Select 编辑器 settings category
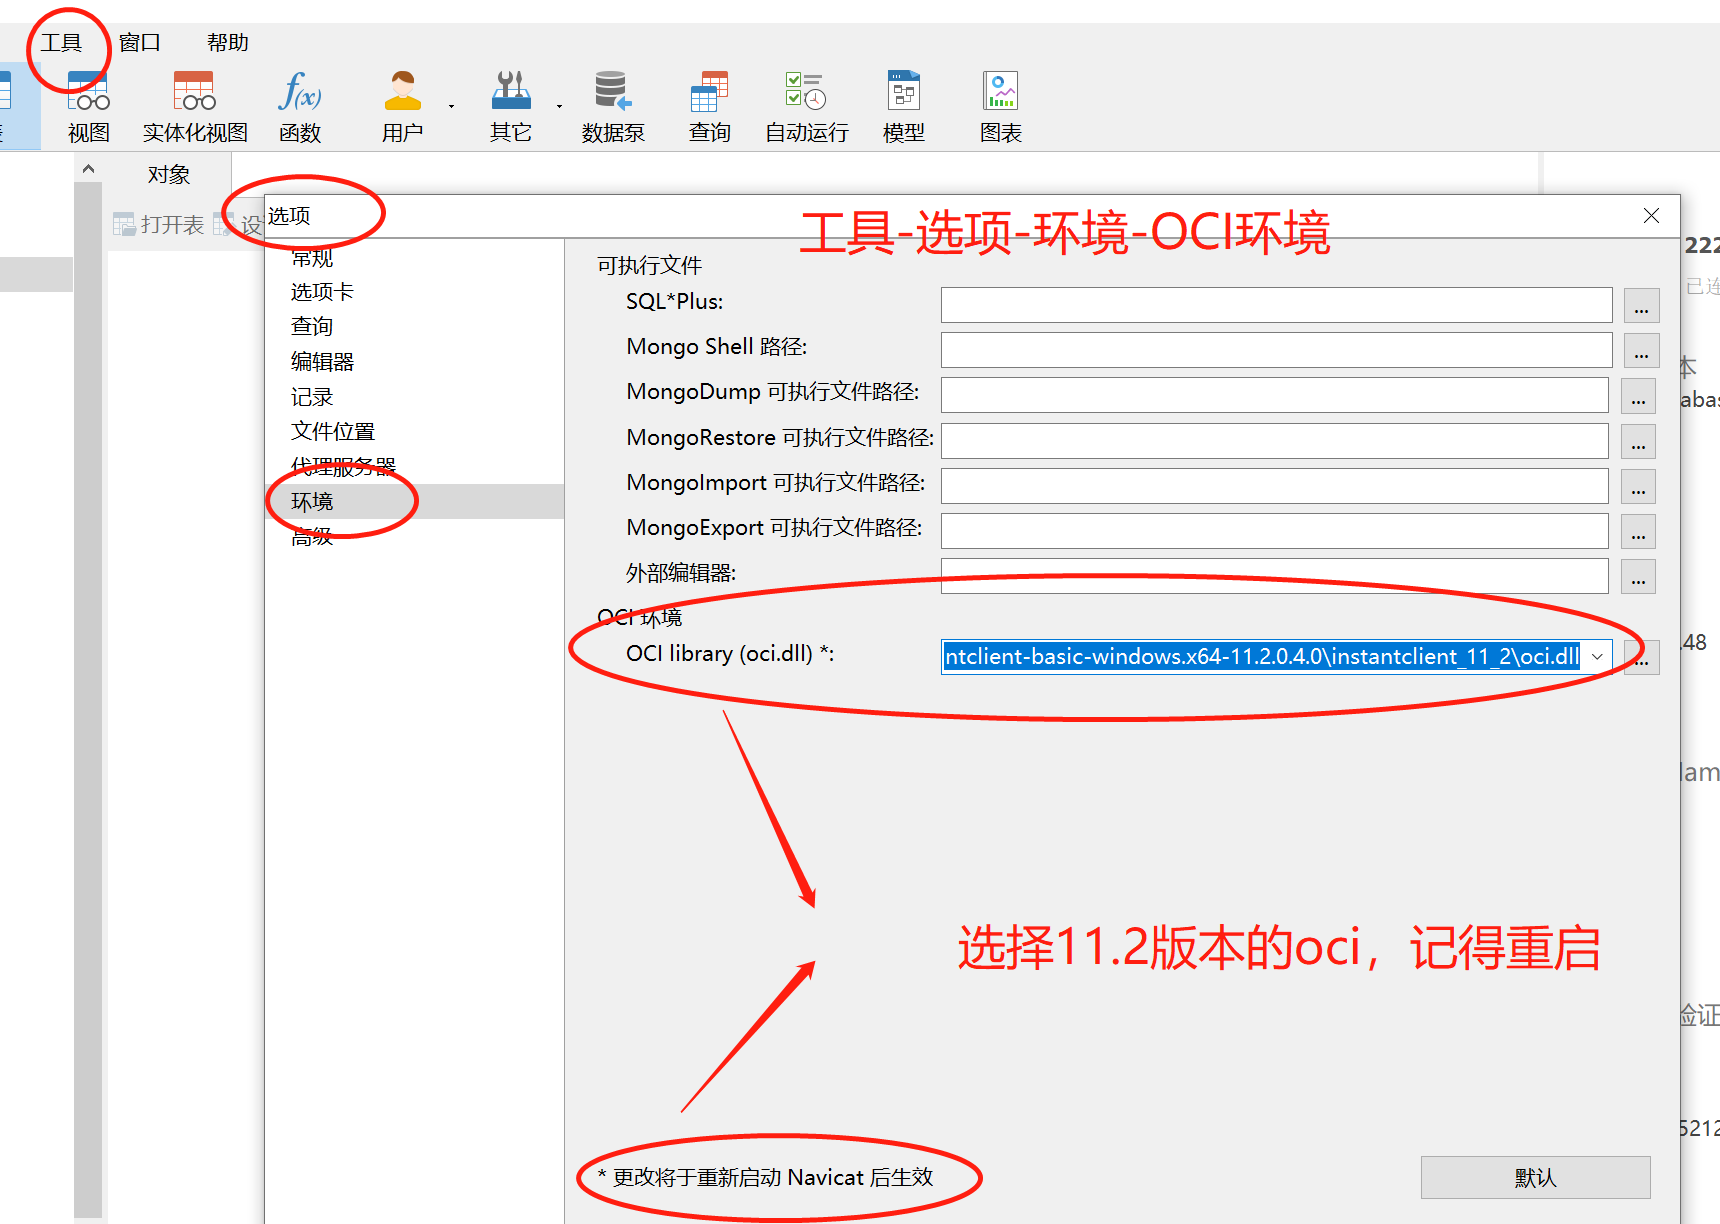 coord(322,361)
